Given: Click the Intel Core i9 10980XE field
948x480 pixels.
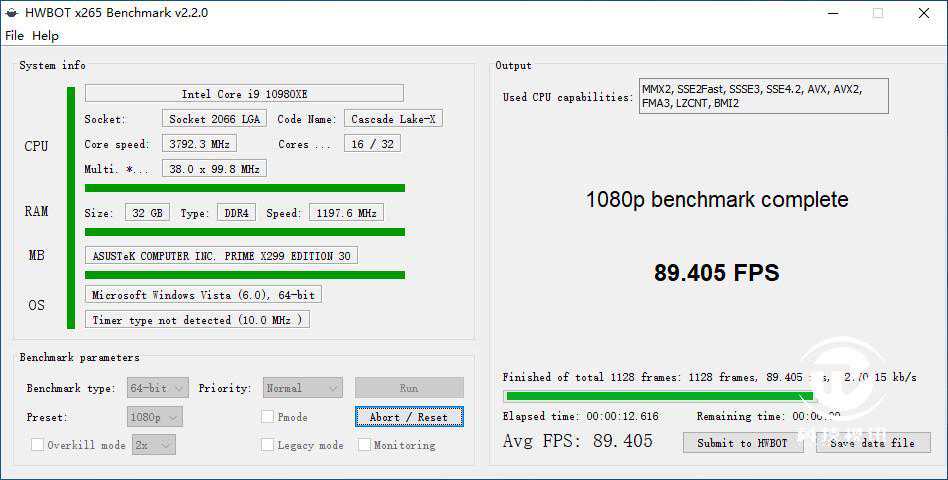Looking at the screenshot, I should (244, 94).
